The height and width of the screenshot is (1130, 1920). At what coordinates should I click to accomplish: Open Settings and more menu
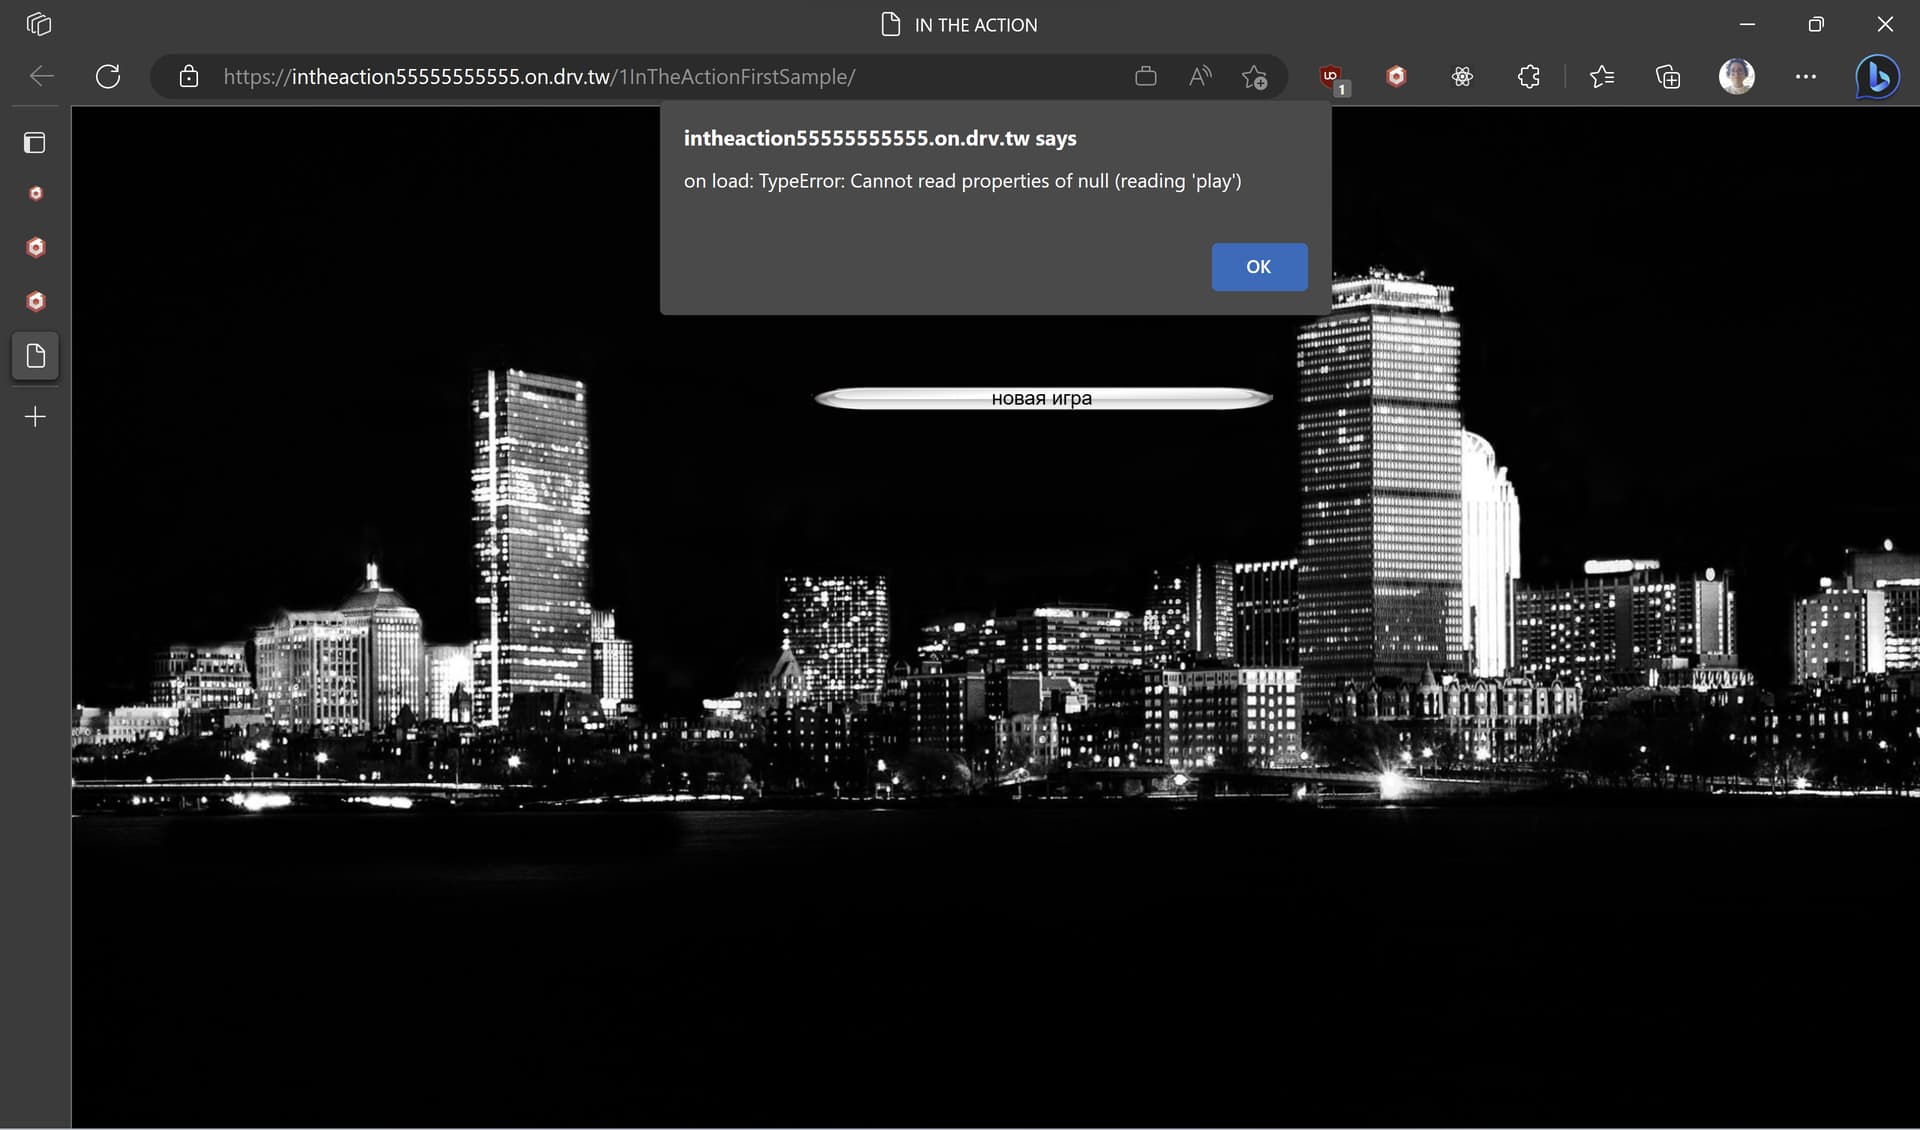point(1805,77)
